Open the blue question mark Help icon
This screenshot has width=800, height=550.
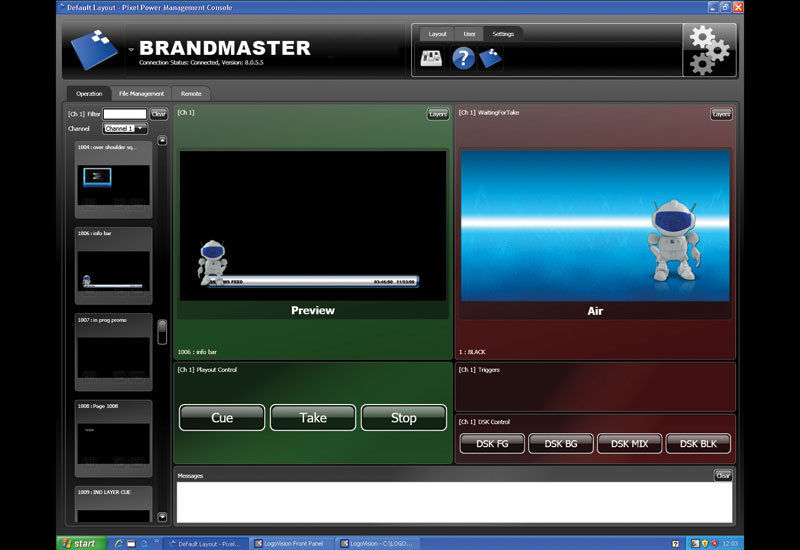point(463,58)
